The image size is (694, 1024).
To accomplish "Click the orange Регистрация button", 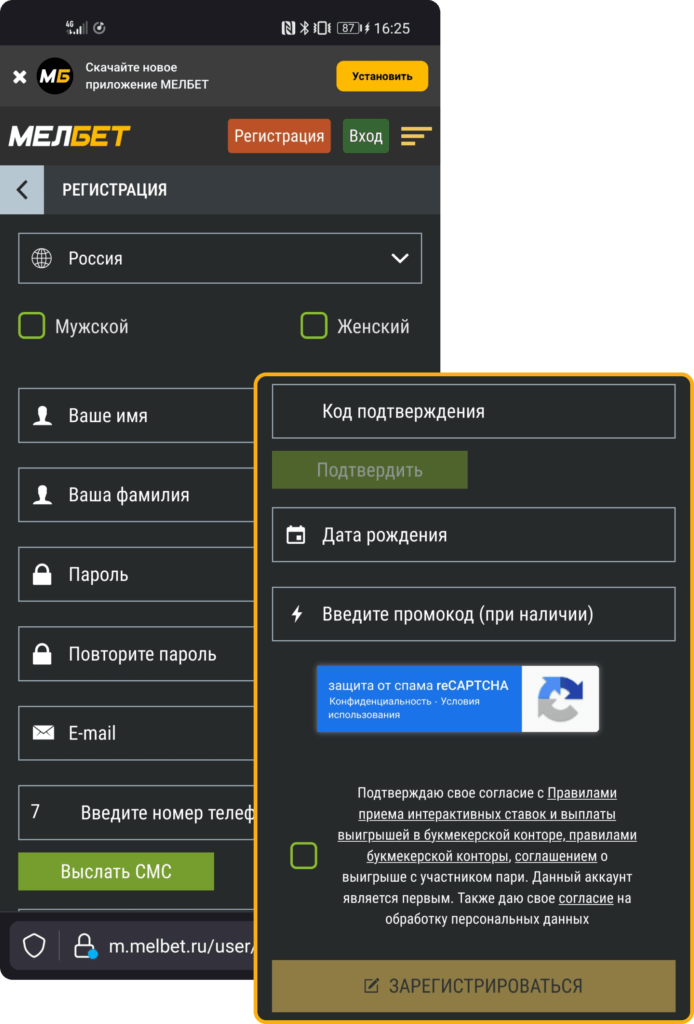I will [x=279, y=136].
